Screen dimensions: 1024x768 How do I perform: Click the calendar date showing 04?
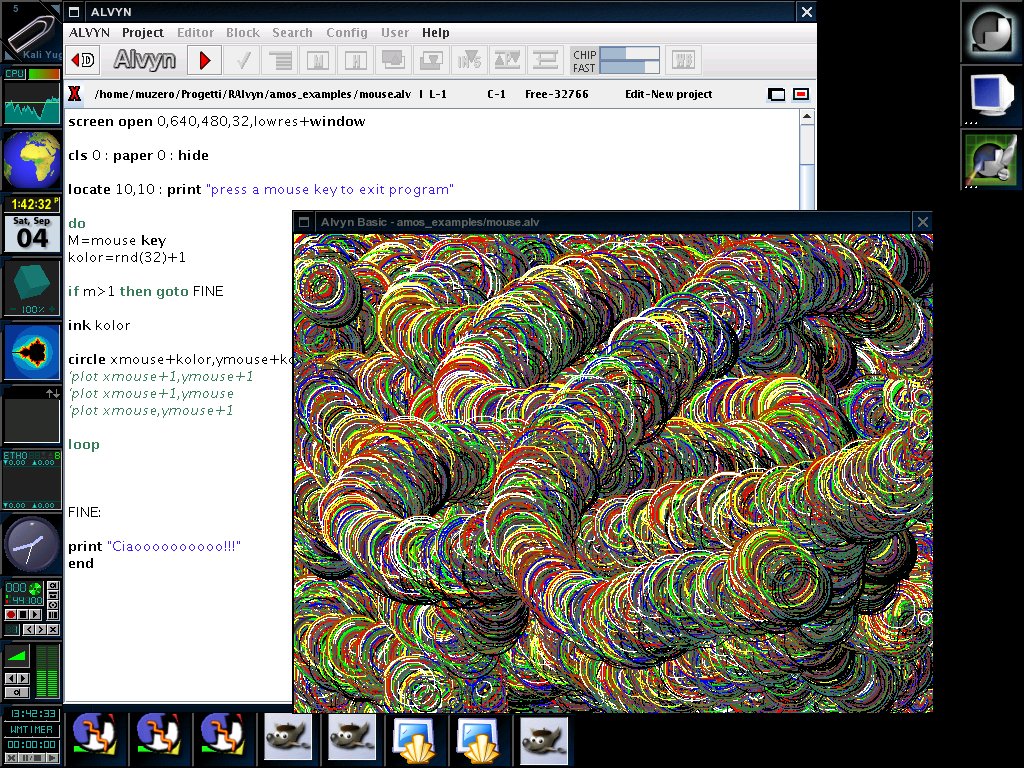point(32,237)
